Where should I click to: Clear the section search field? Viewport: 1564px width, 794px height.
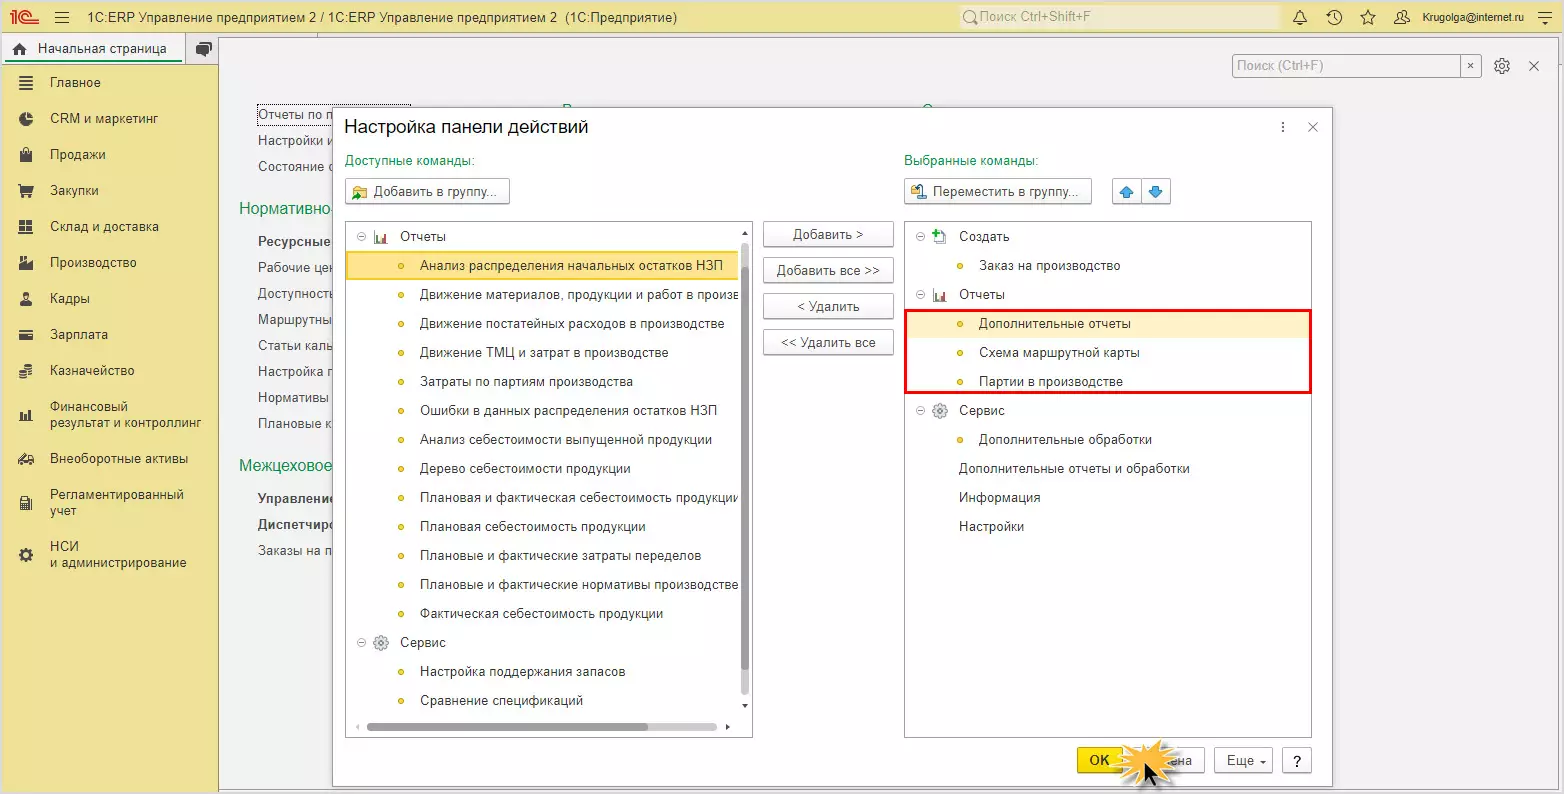(x=1470, y=66)
